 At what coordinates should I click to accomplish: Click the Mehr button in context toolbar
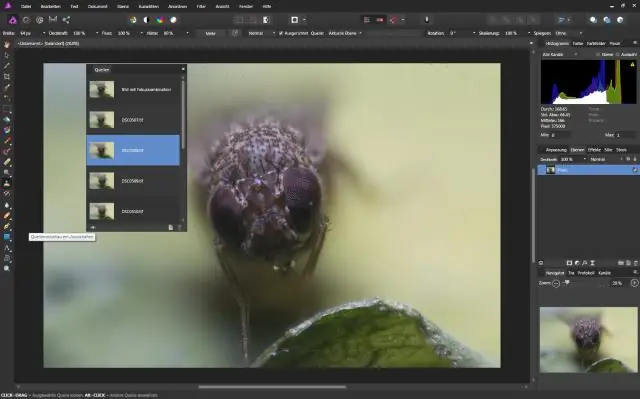(x=211, y=33)
